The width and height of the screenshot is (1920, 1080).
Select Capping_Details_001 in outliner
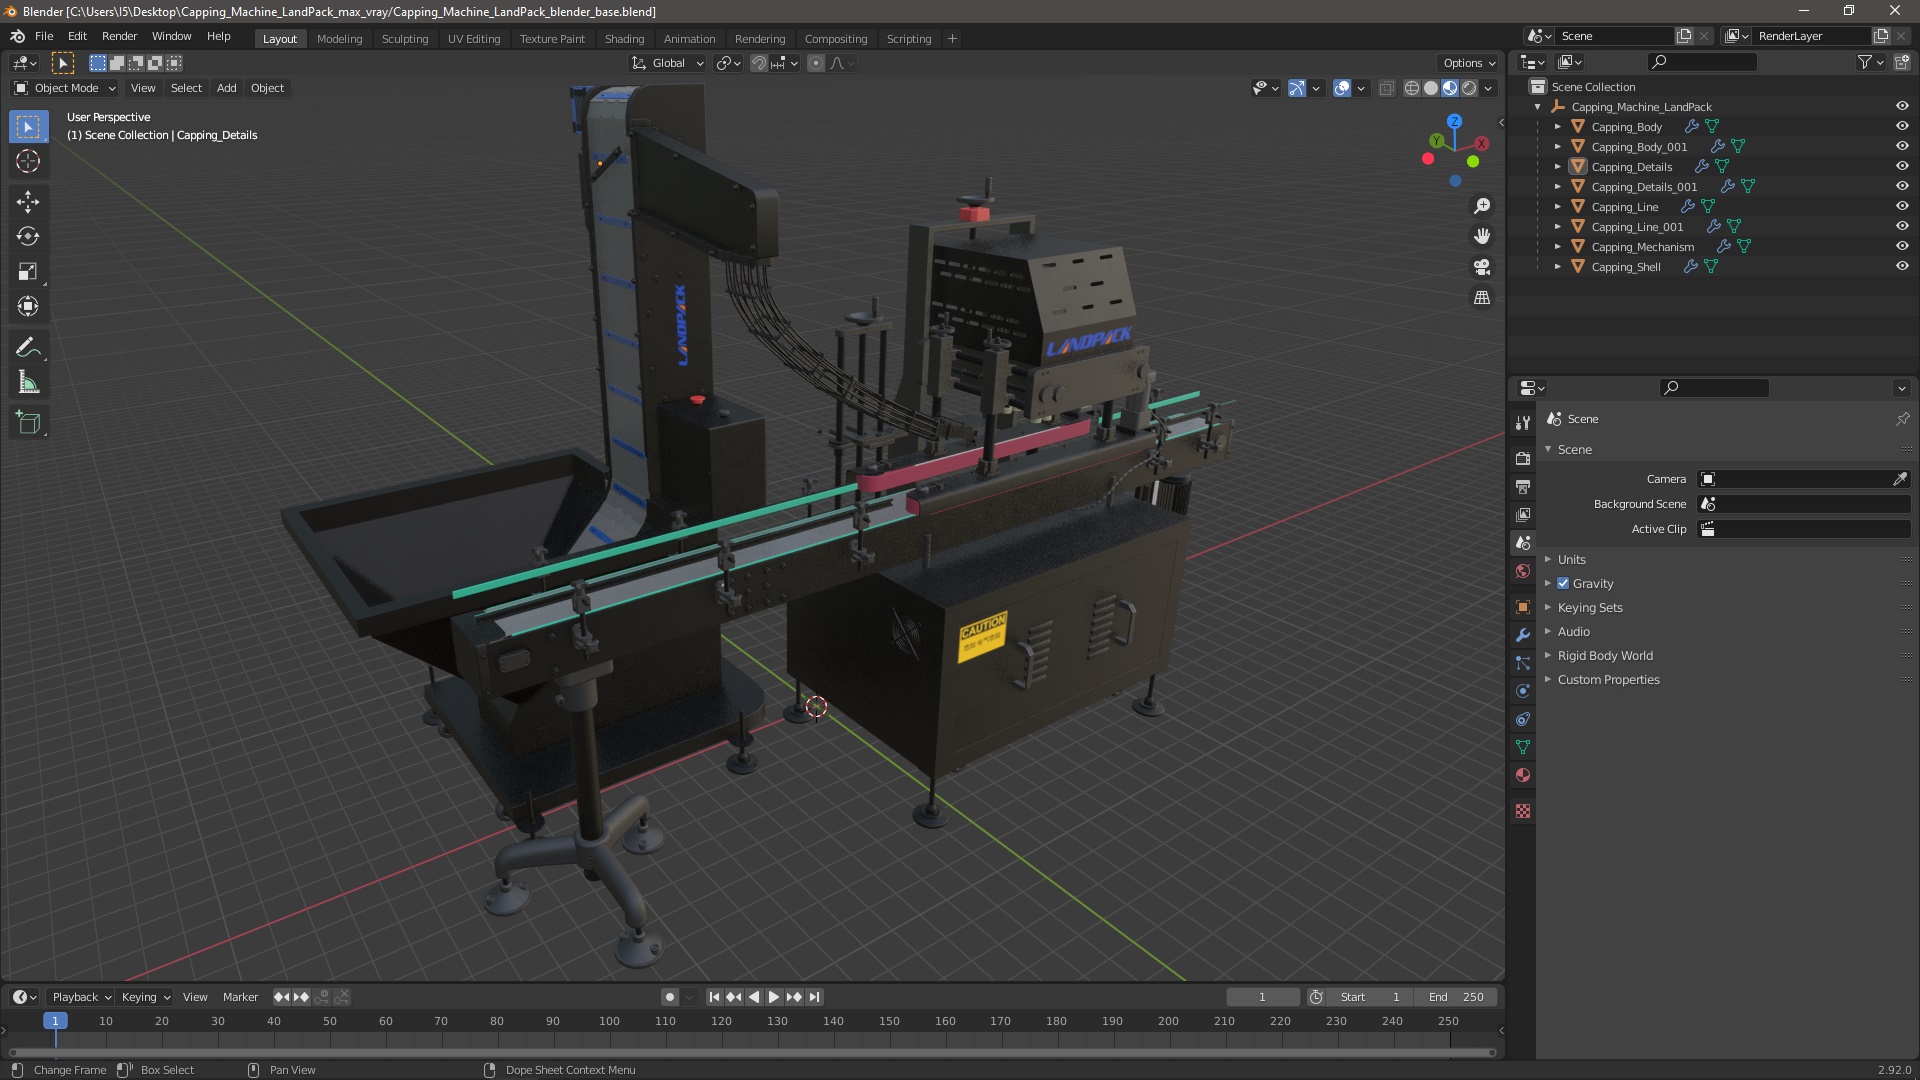click(x=1644, y=186)
